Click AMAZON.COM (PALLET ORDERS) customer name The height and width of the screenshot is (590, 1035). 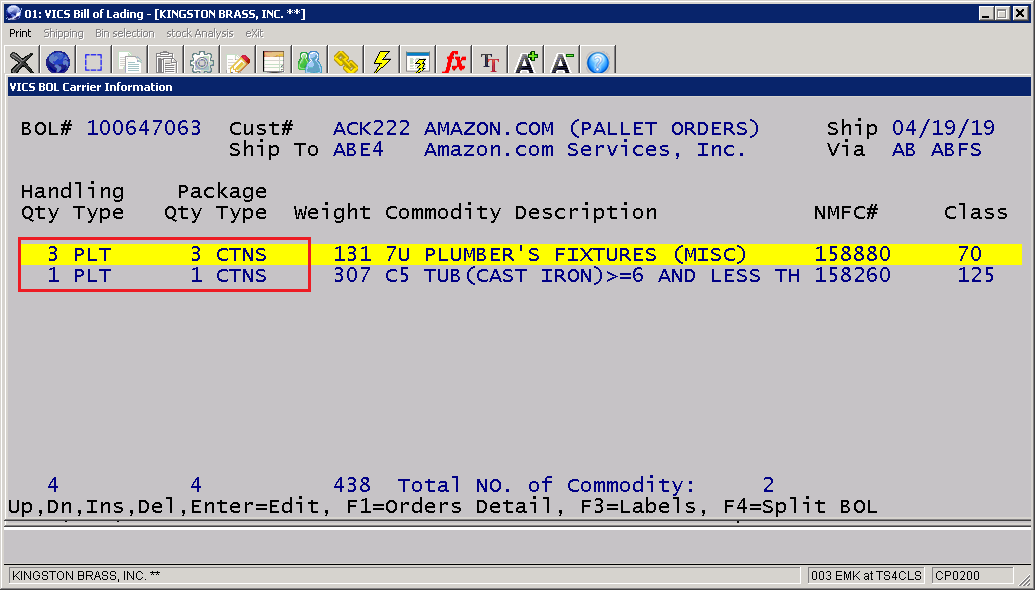tap(591, 128)
